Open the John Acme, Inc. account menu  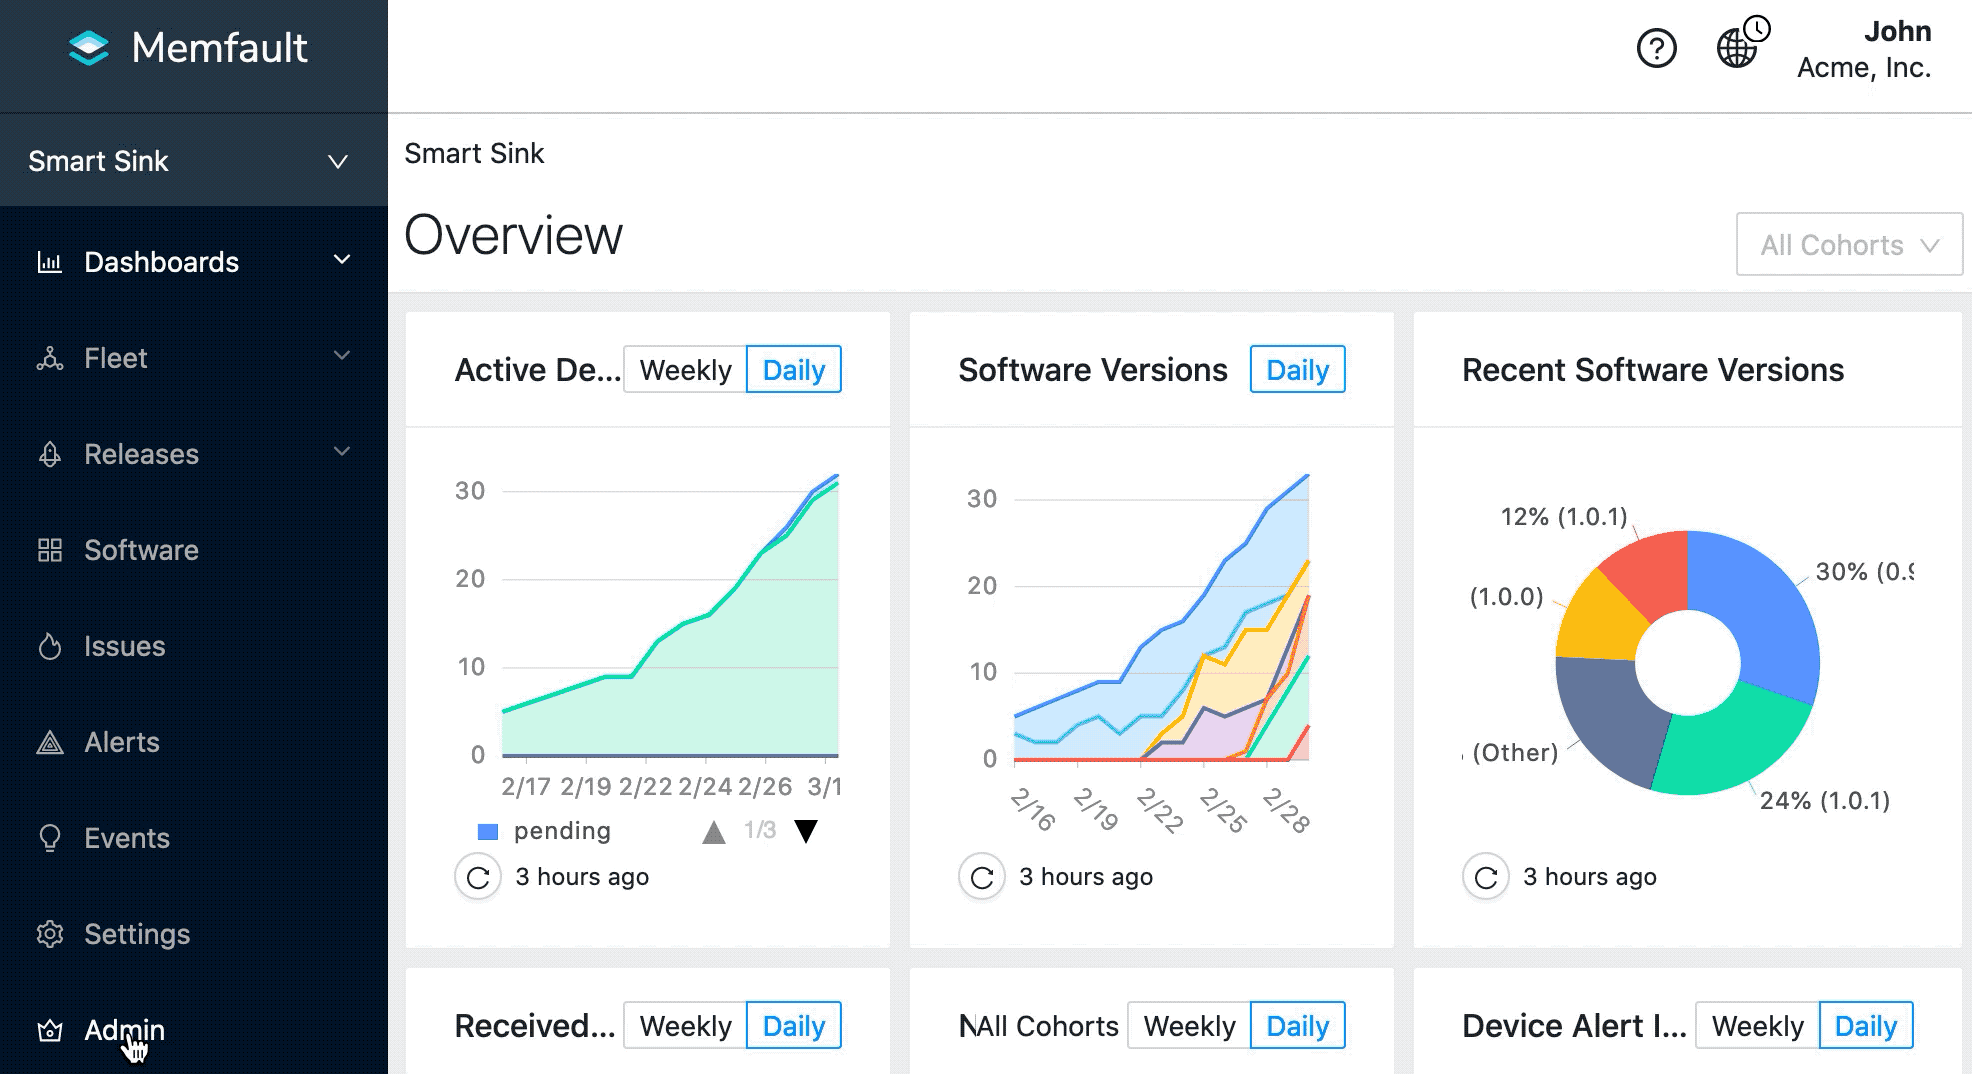(x=1863, y=48)
